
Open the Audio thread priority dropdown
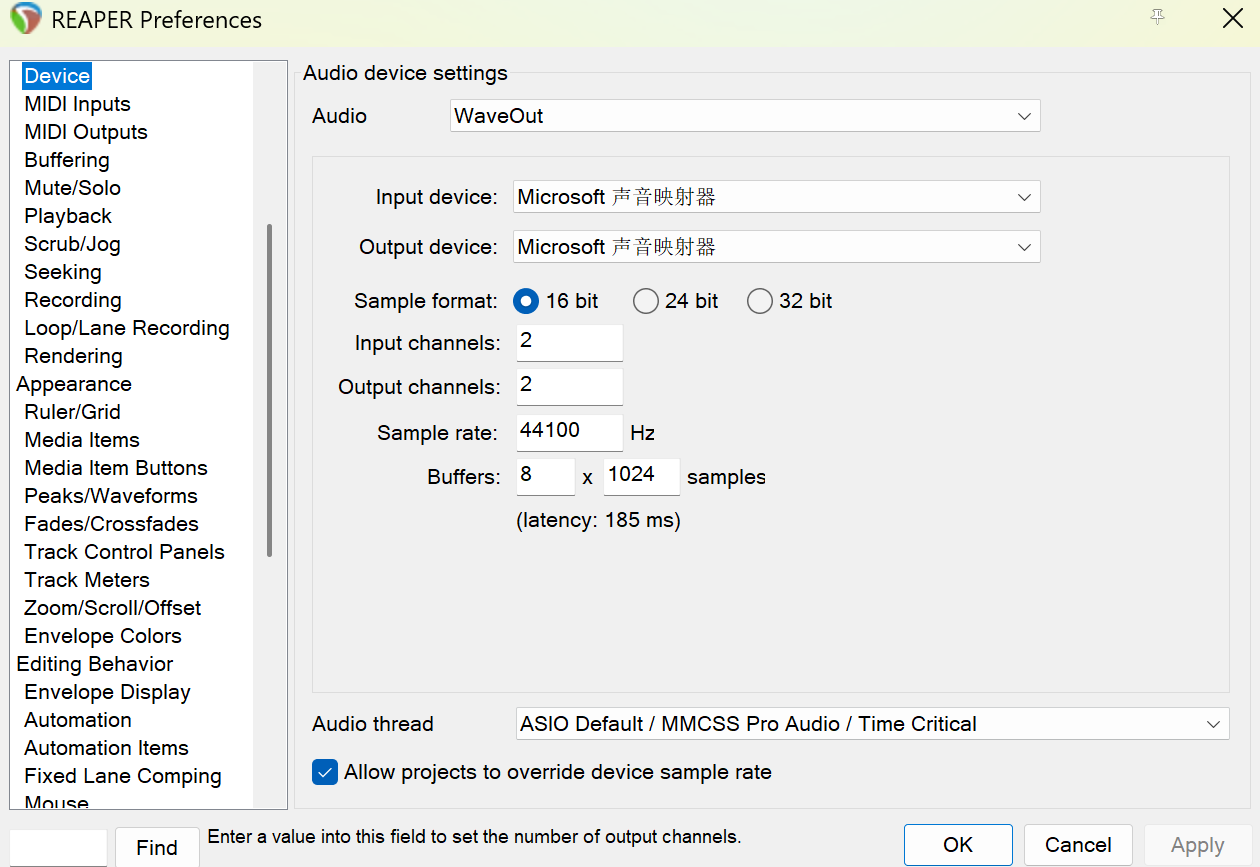871,724
